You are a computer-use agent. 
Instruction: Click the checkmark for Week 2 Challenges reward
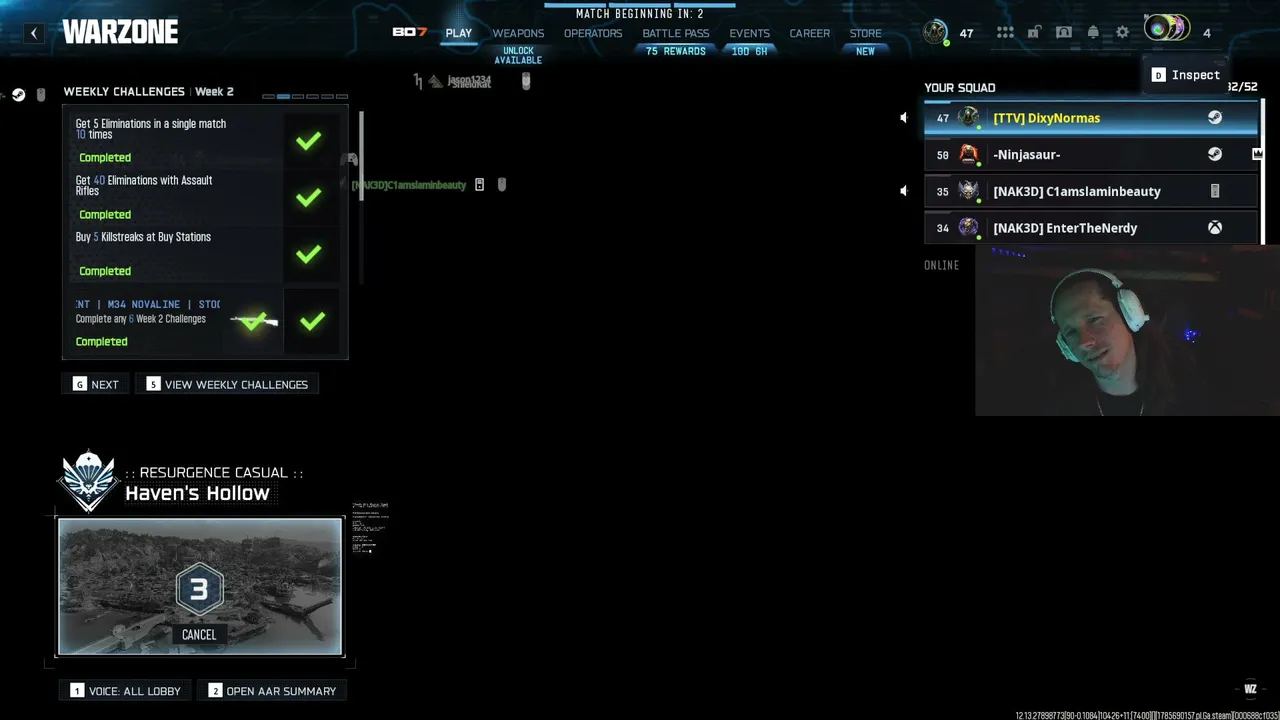point(313,321)
